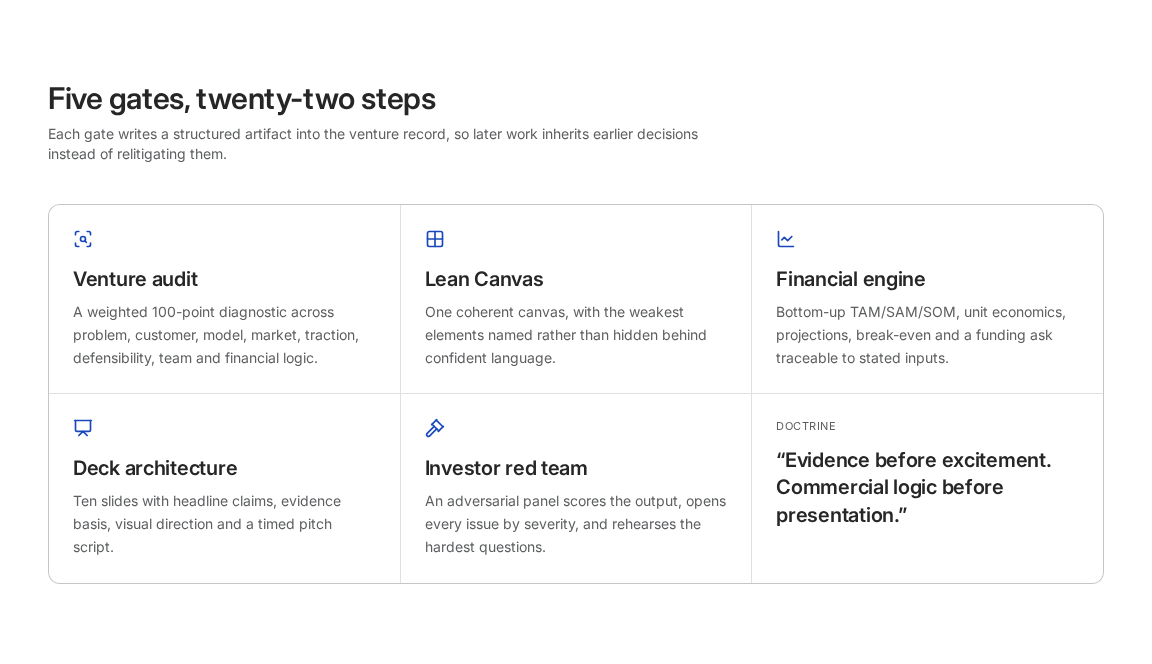Click the "DOCTRINE" label
Screen dimensions: 1152x664
tap(806, 426)
